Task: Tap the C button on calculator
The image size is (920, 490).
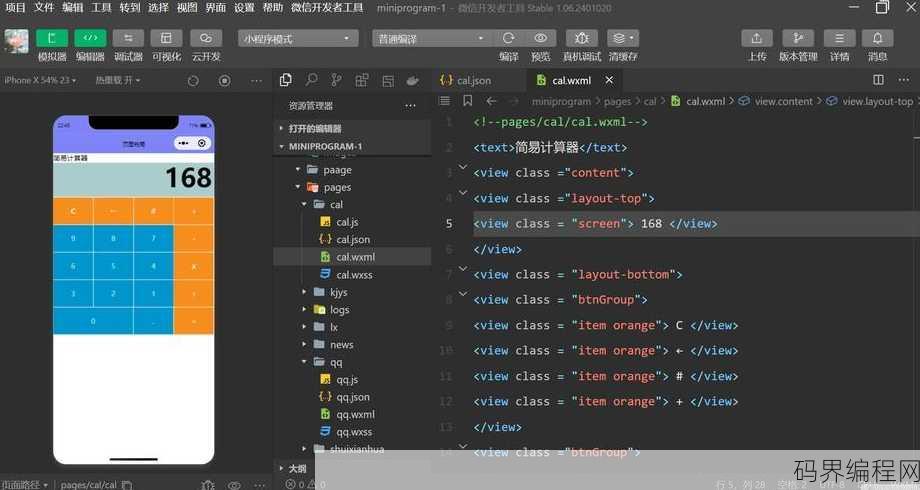Action: pyautogui.click(x=73, y=211)
